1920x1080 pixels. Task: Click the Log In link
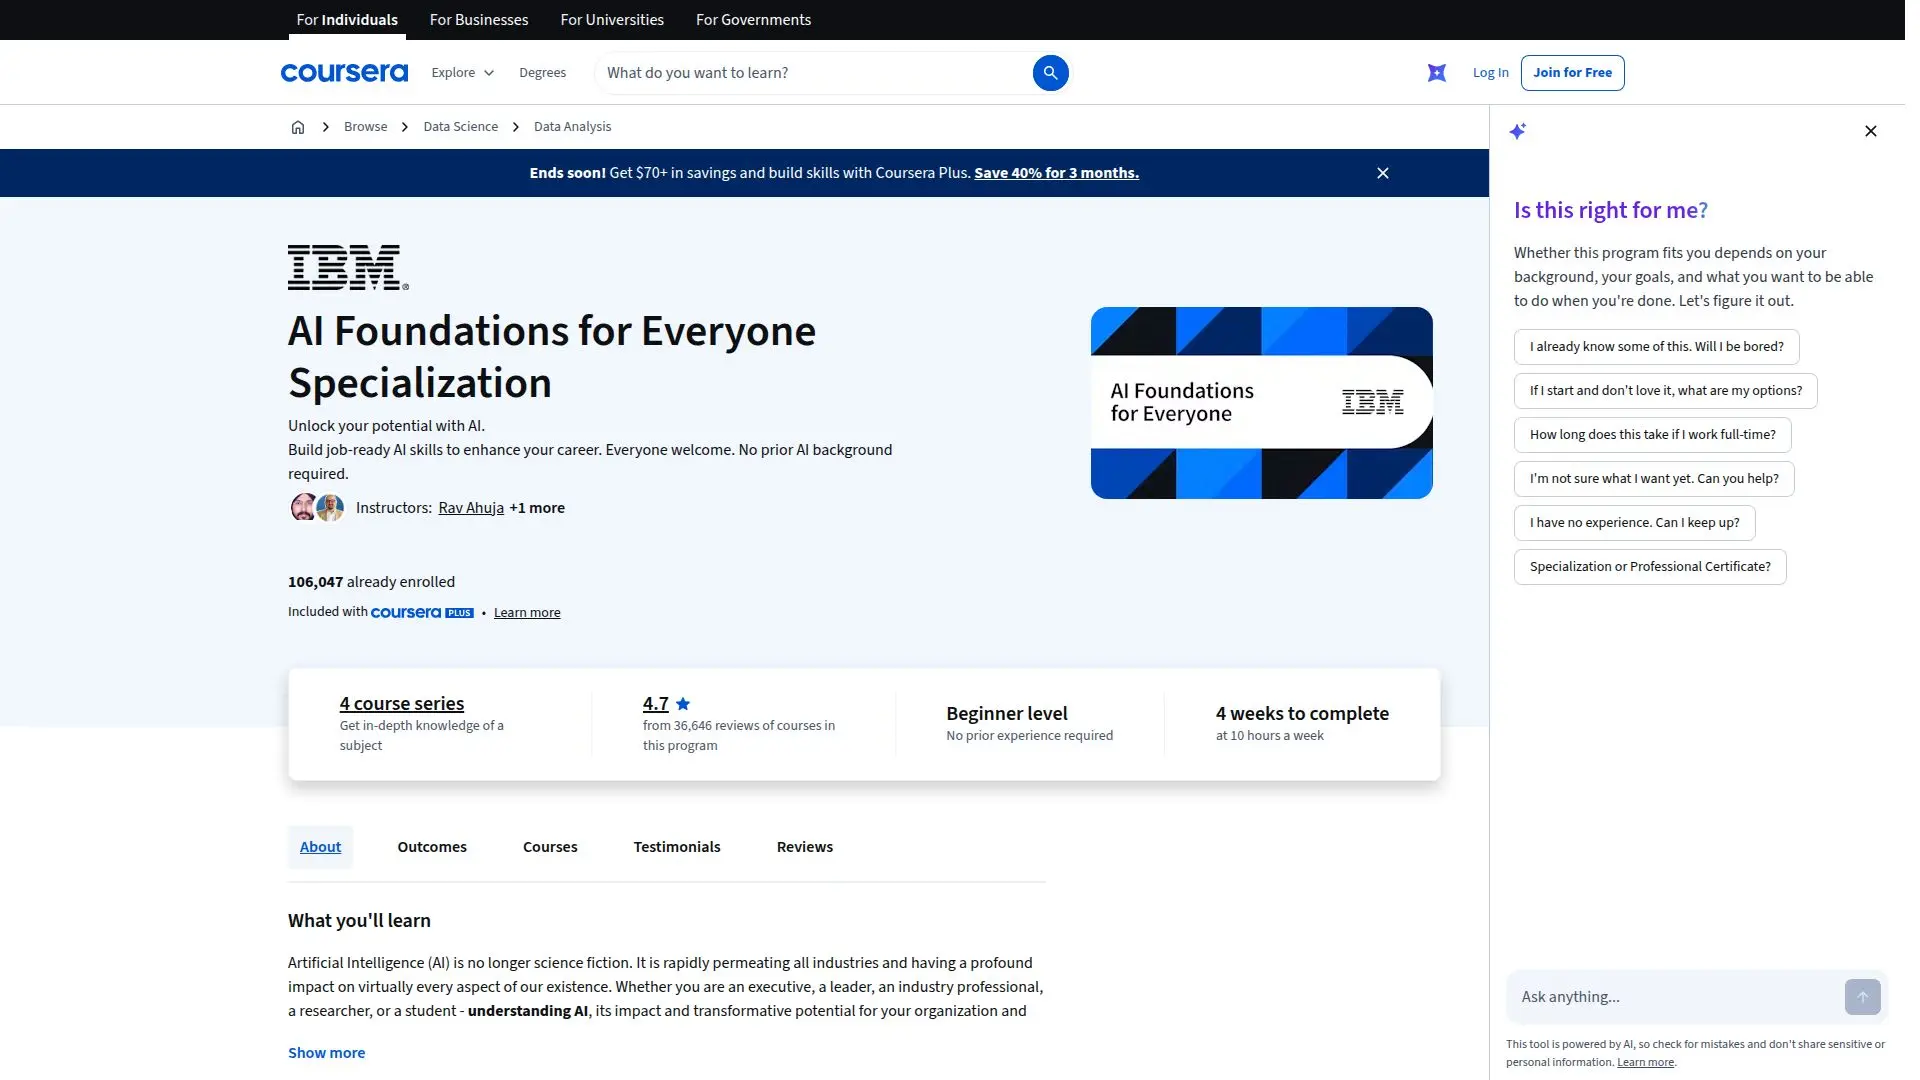pyautogui.click(x=1490, y=73)
